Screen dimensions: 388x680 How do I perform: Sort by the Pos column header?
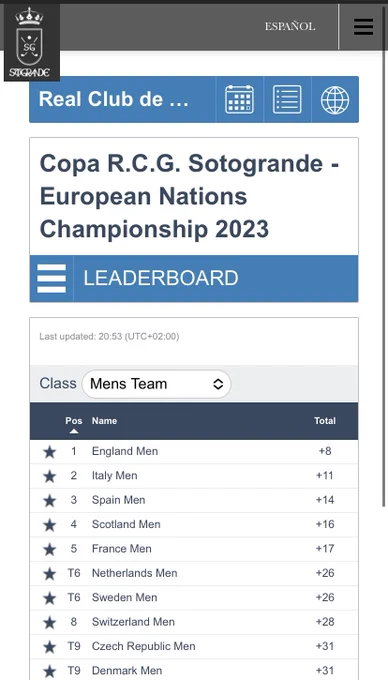[74, 424]
